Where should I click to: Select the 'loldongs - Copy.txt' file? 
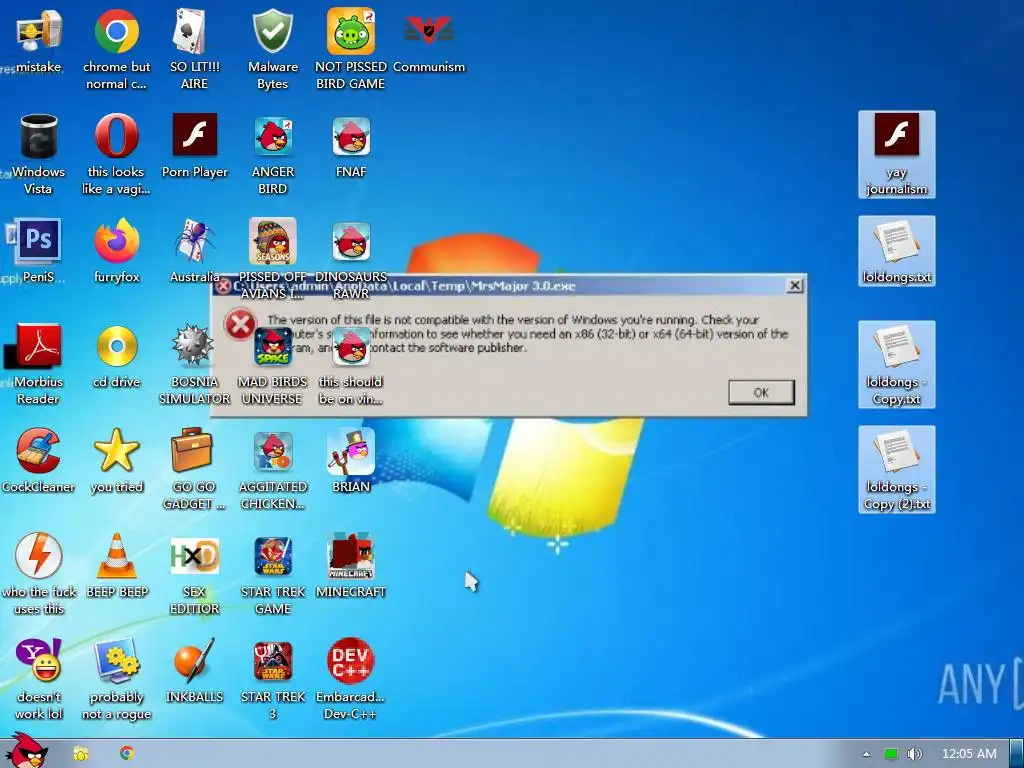[x=897, y=364]
